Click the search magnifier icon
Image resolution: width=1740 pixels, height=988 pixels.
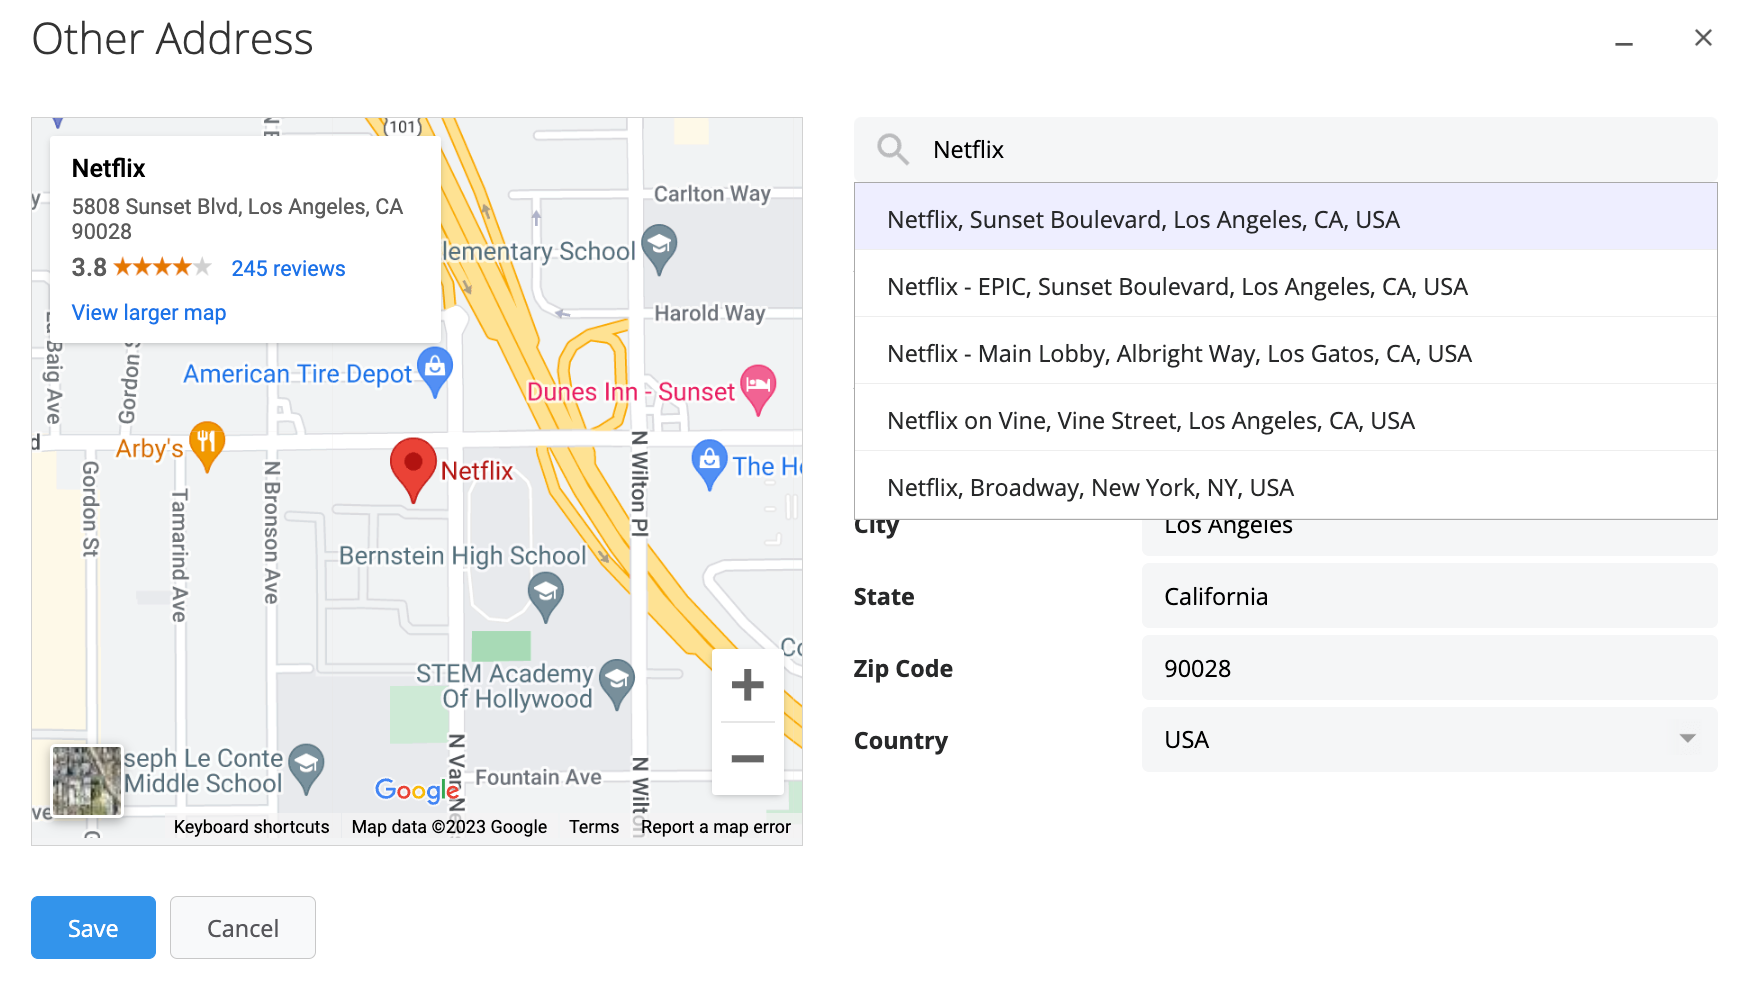892,150
